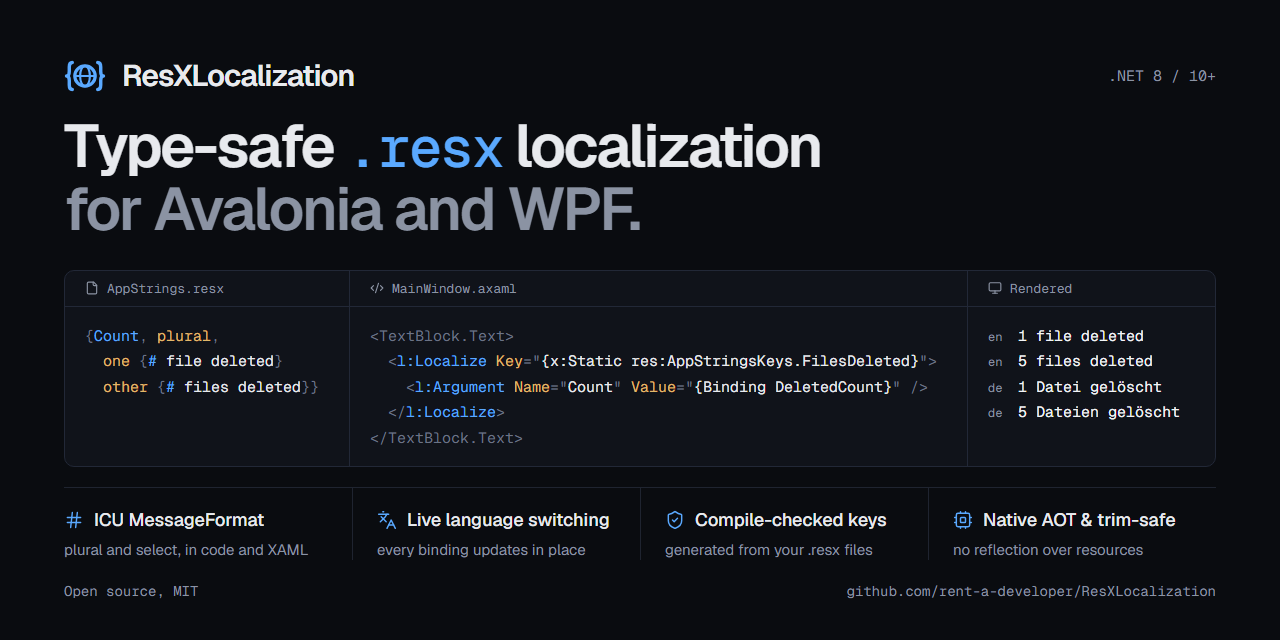Screen dimensions: 1280x640
Task: Click the shield check icon beside Compile-checked keys
Action: tap(675, 520)
